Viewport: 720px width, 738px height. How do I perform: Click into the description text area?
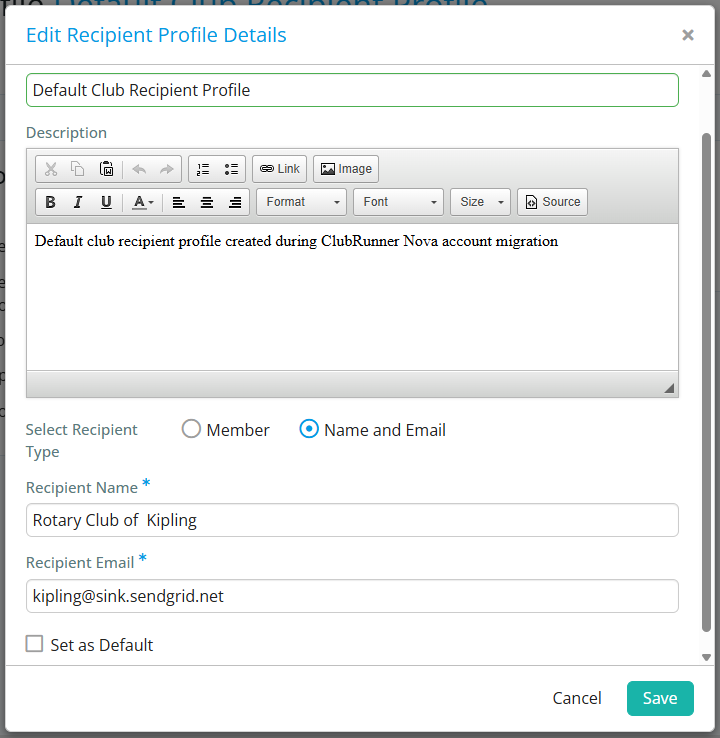point(352,297)
